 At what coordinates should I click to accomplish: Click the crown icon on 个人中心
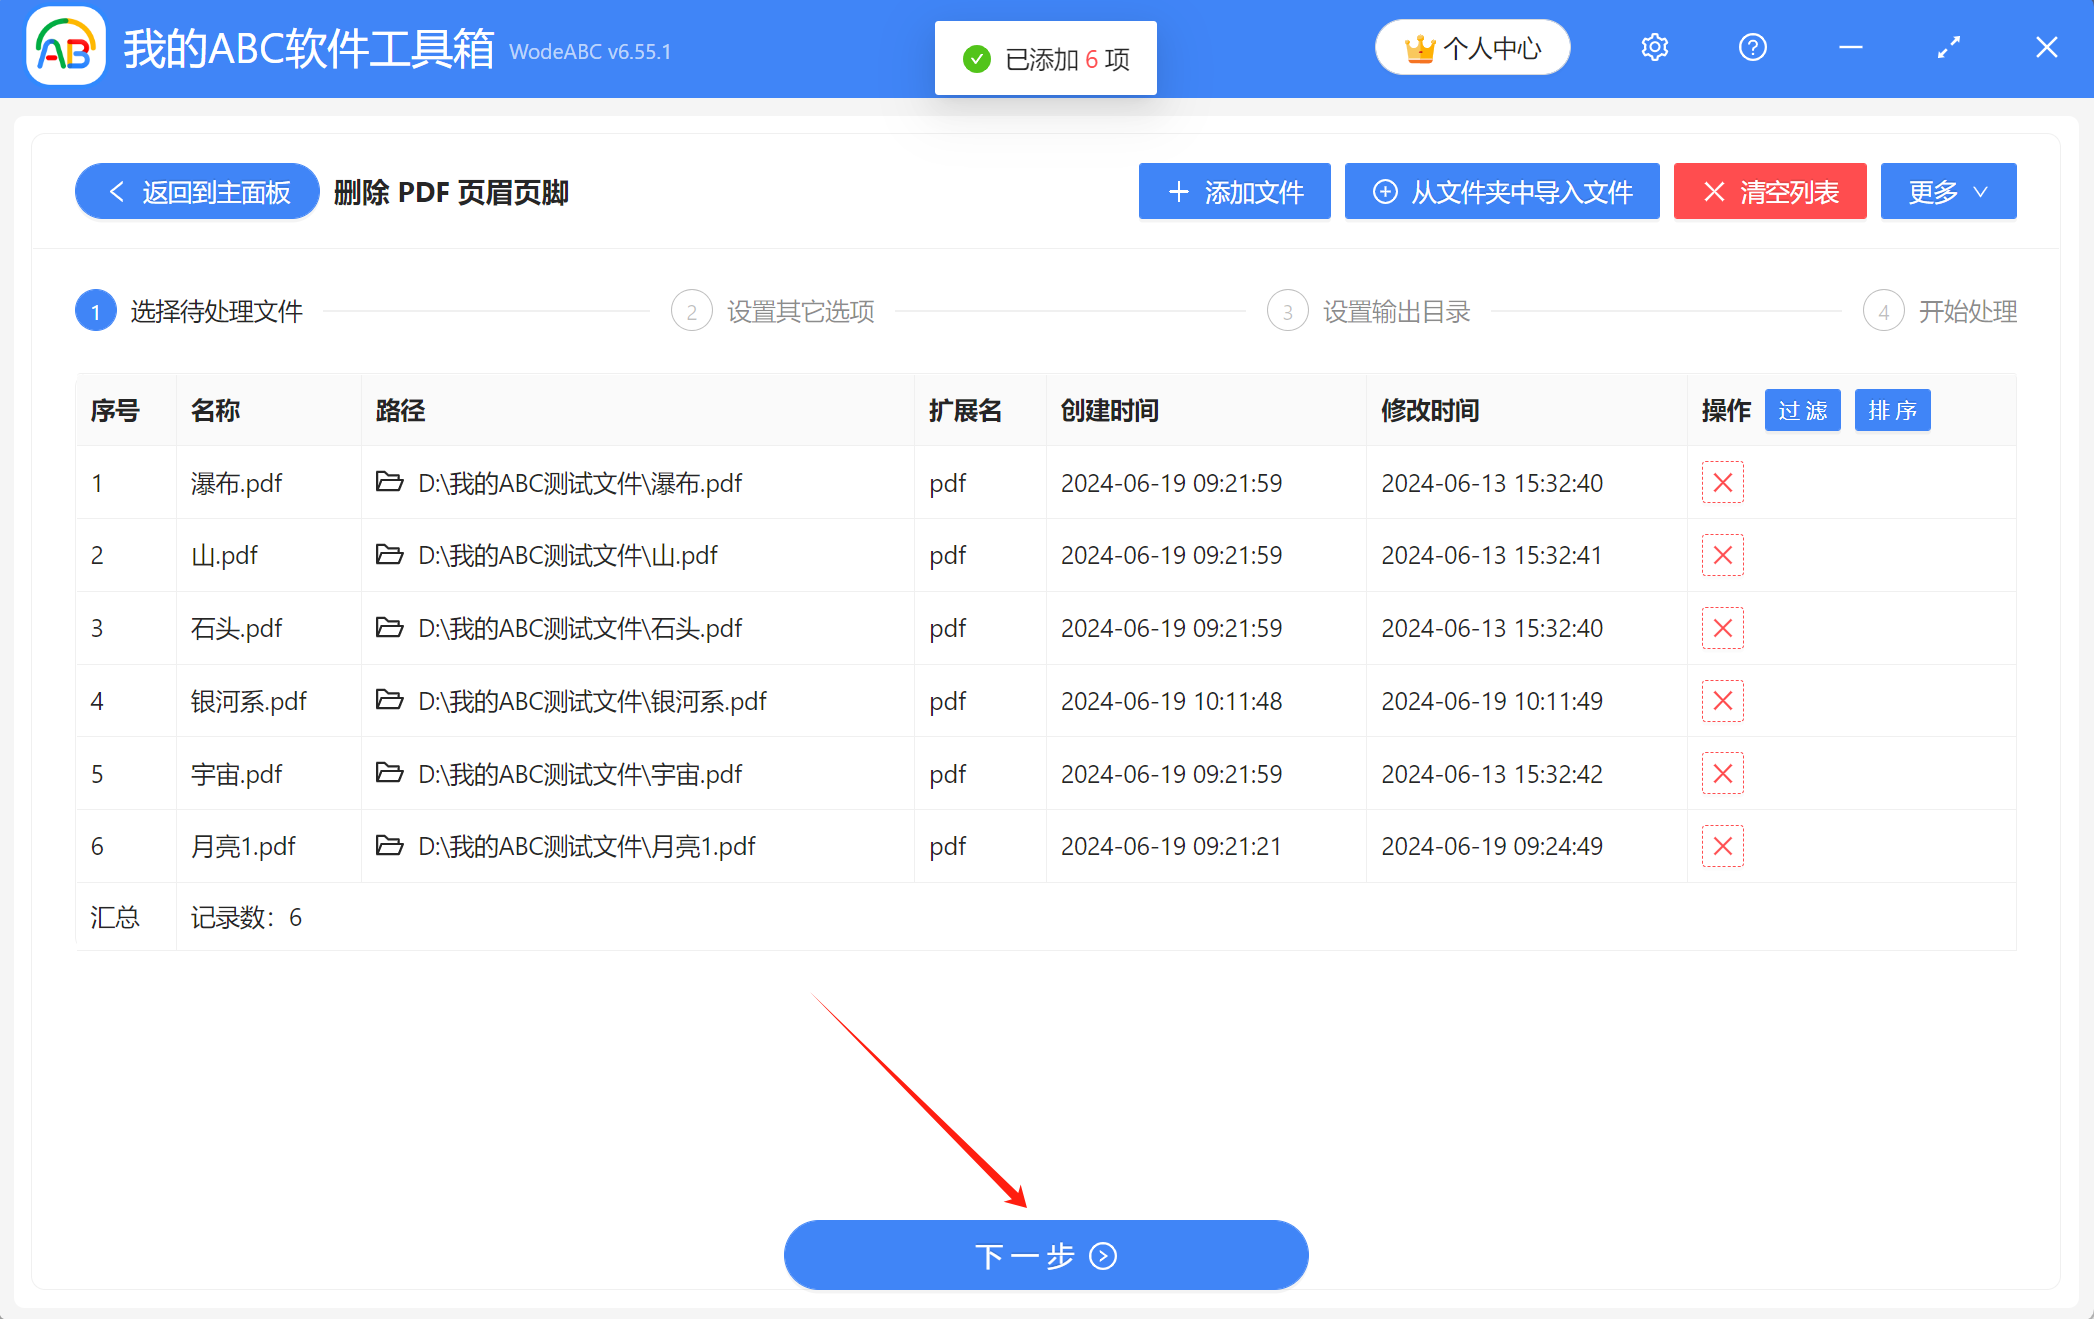1419,46
